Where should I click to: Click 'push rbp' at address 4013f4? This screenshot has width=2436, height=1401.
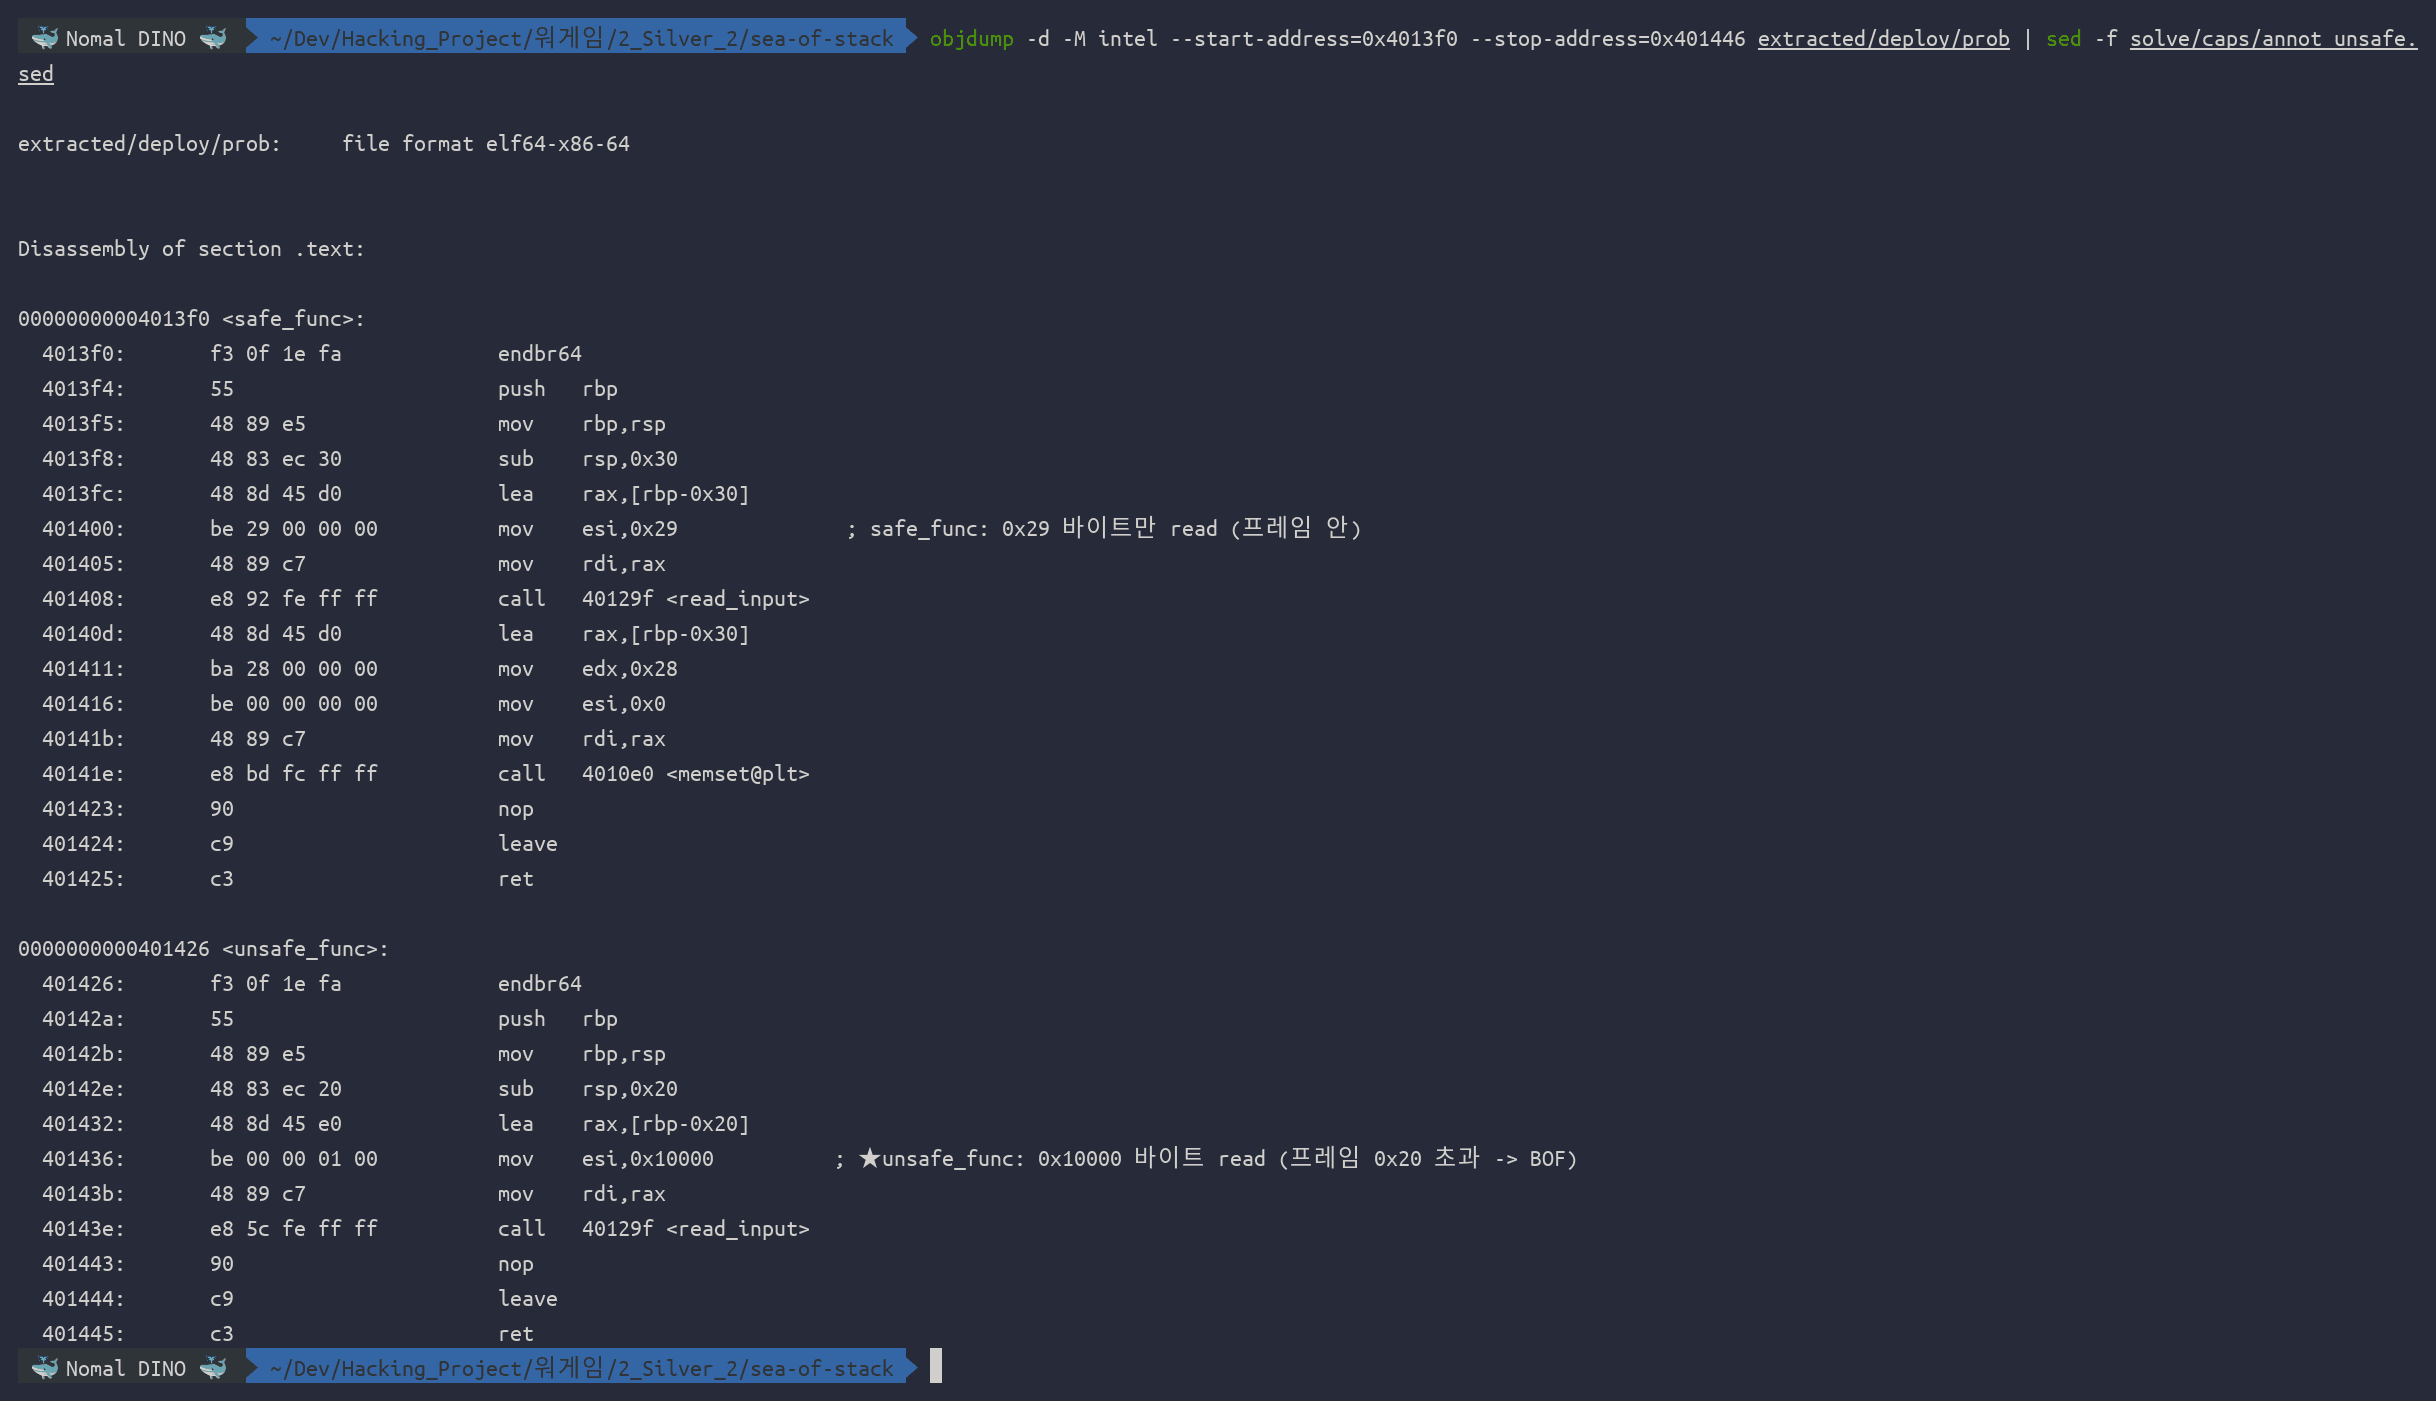(558, 389)
